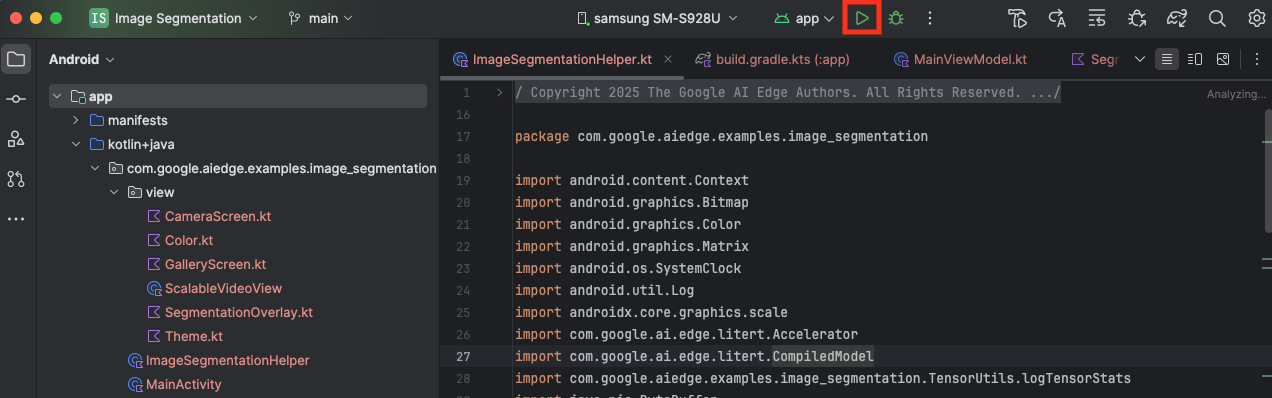1272x398 pixels.
Task: Run the app configuration
Action: [862, 18]
